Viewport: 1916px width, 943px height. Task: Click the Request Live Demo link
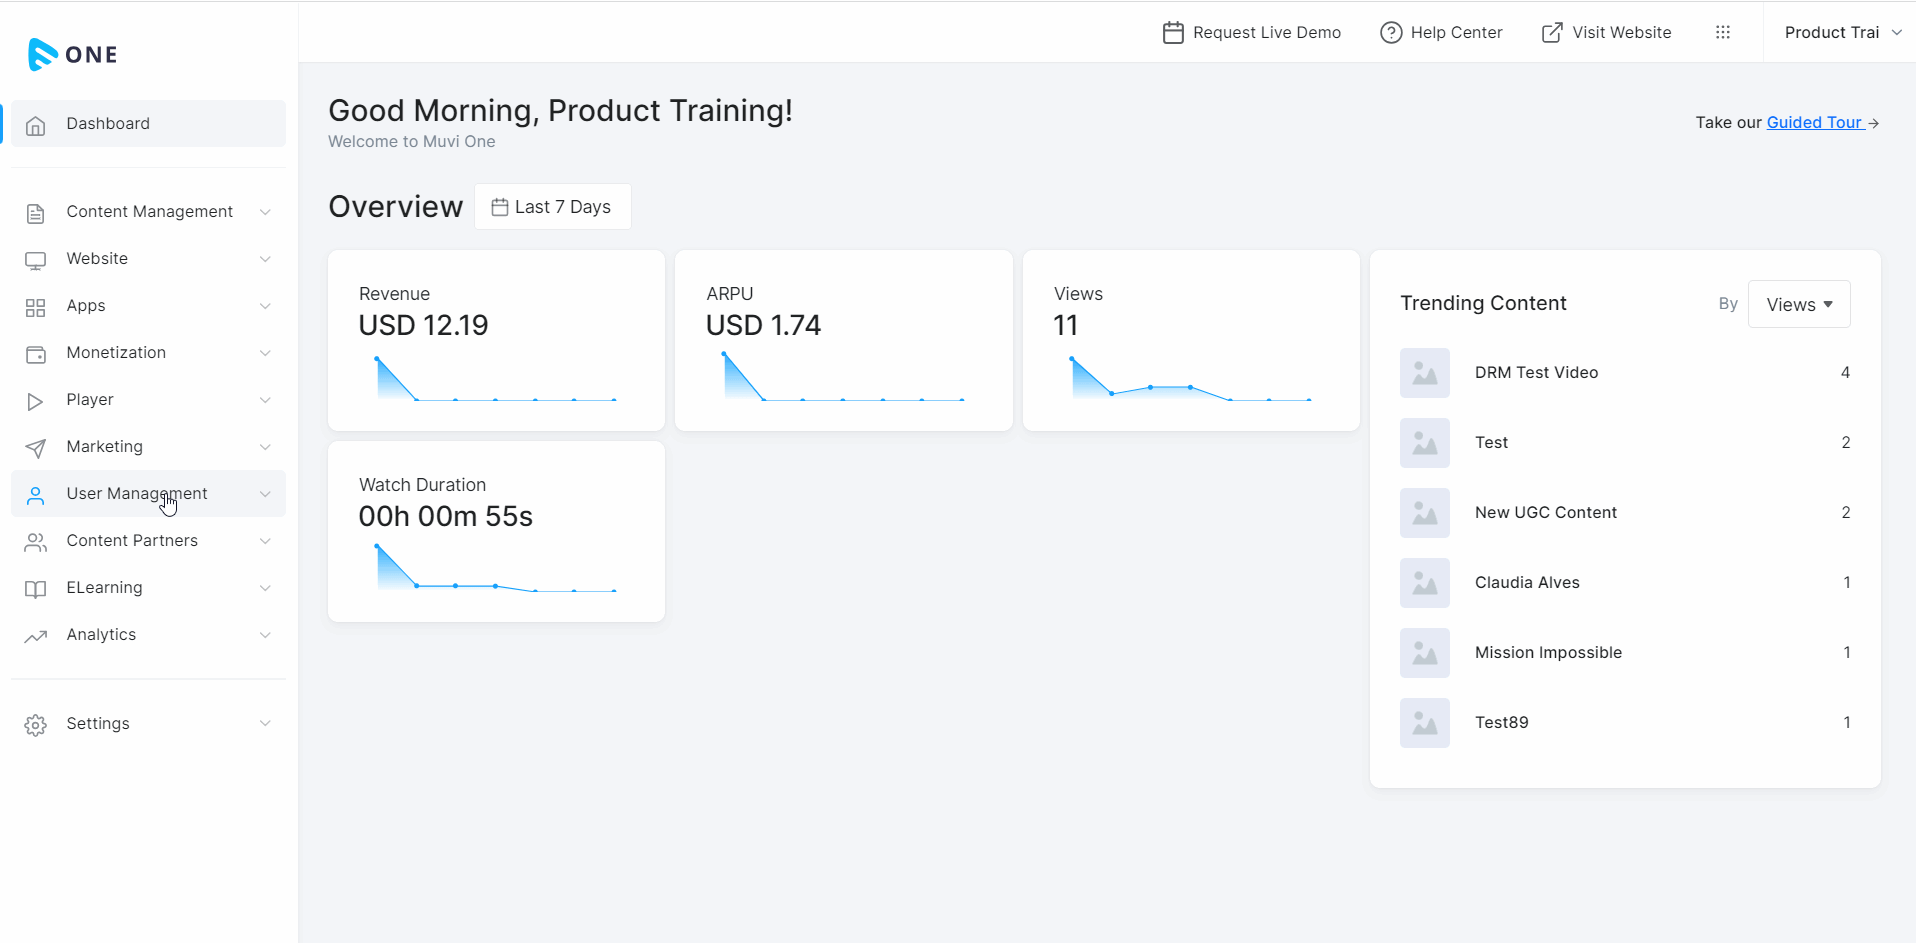[1252, 32]
